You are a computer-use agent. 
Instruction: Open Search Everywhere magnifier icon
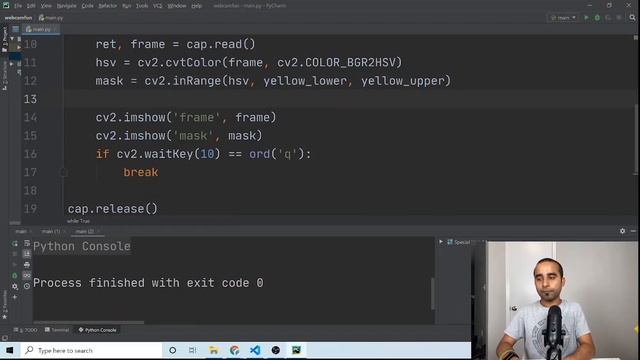[632, 18]
